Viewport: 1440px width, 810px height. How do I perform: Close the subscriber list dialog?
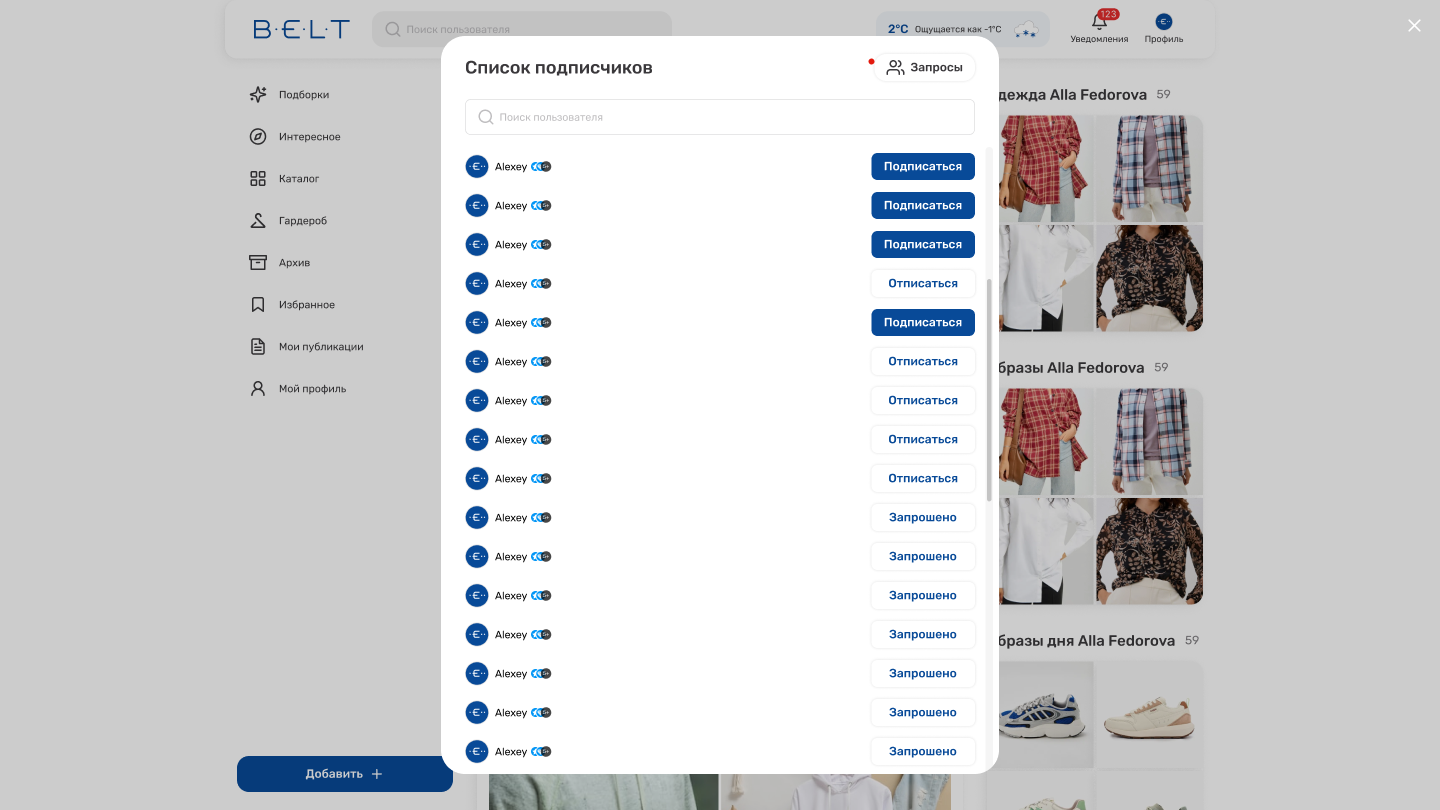click(x=1414, y=26)
